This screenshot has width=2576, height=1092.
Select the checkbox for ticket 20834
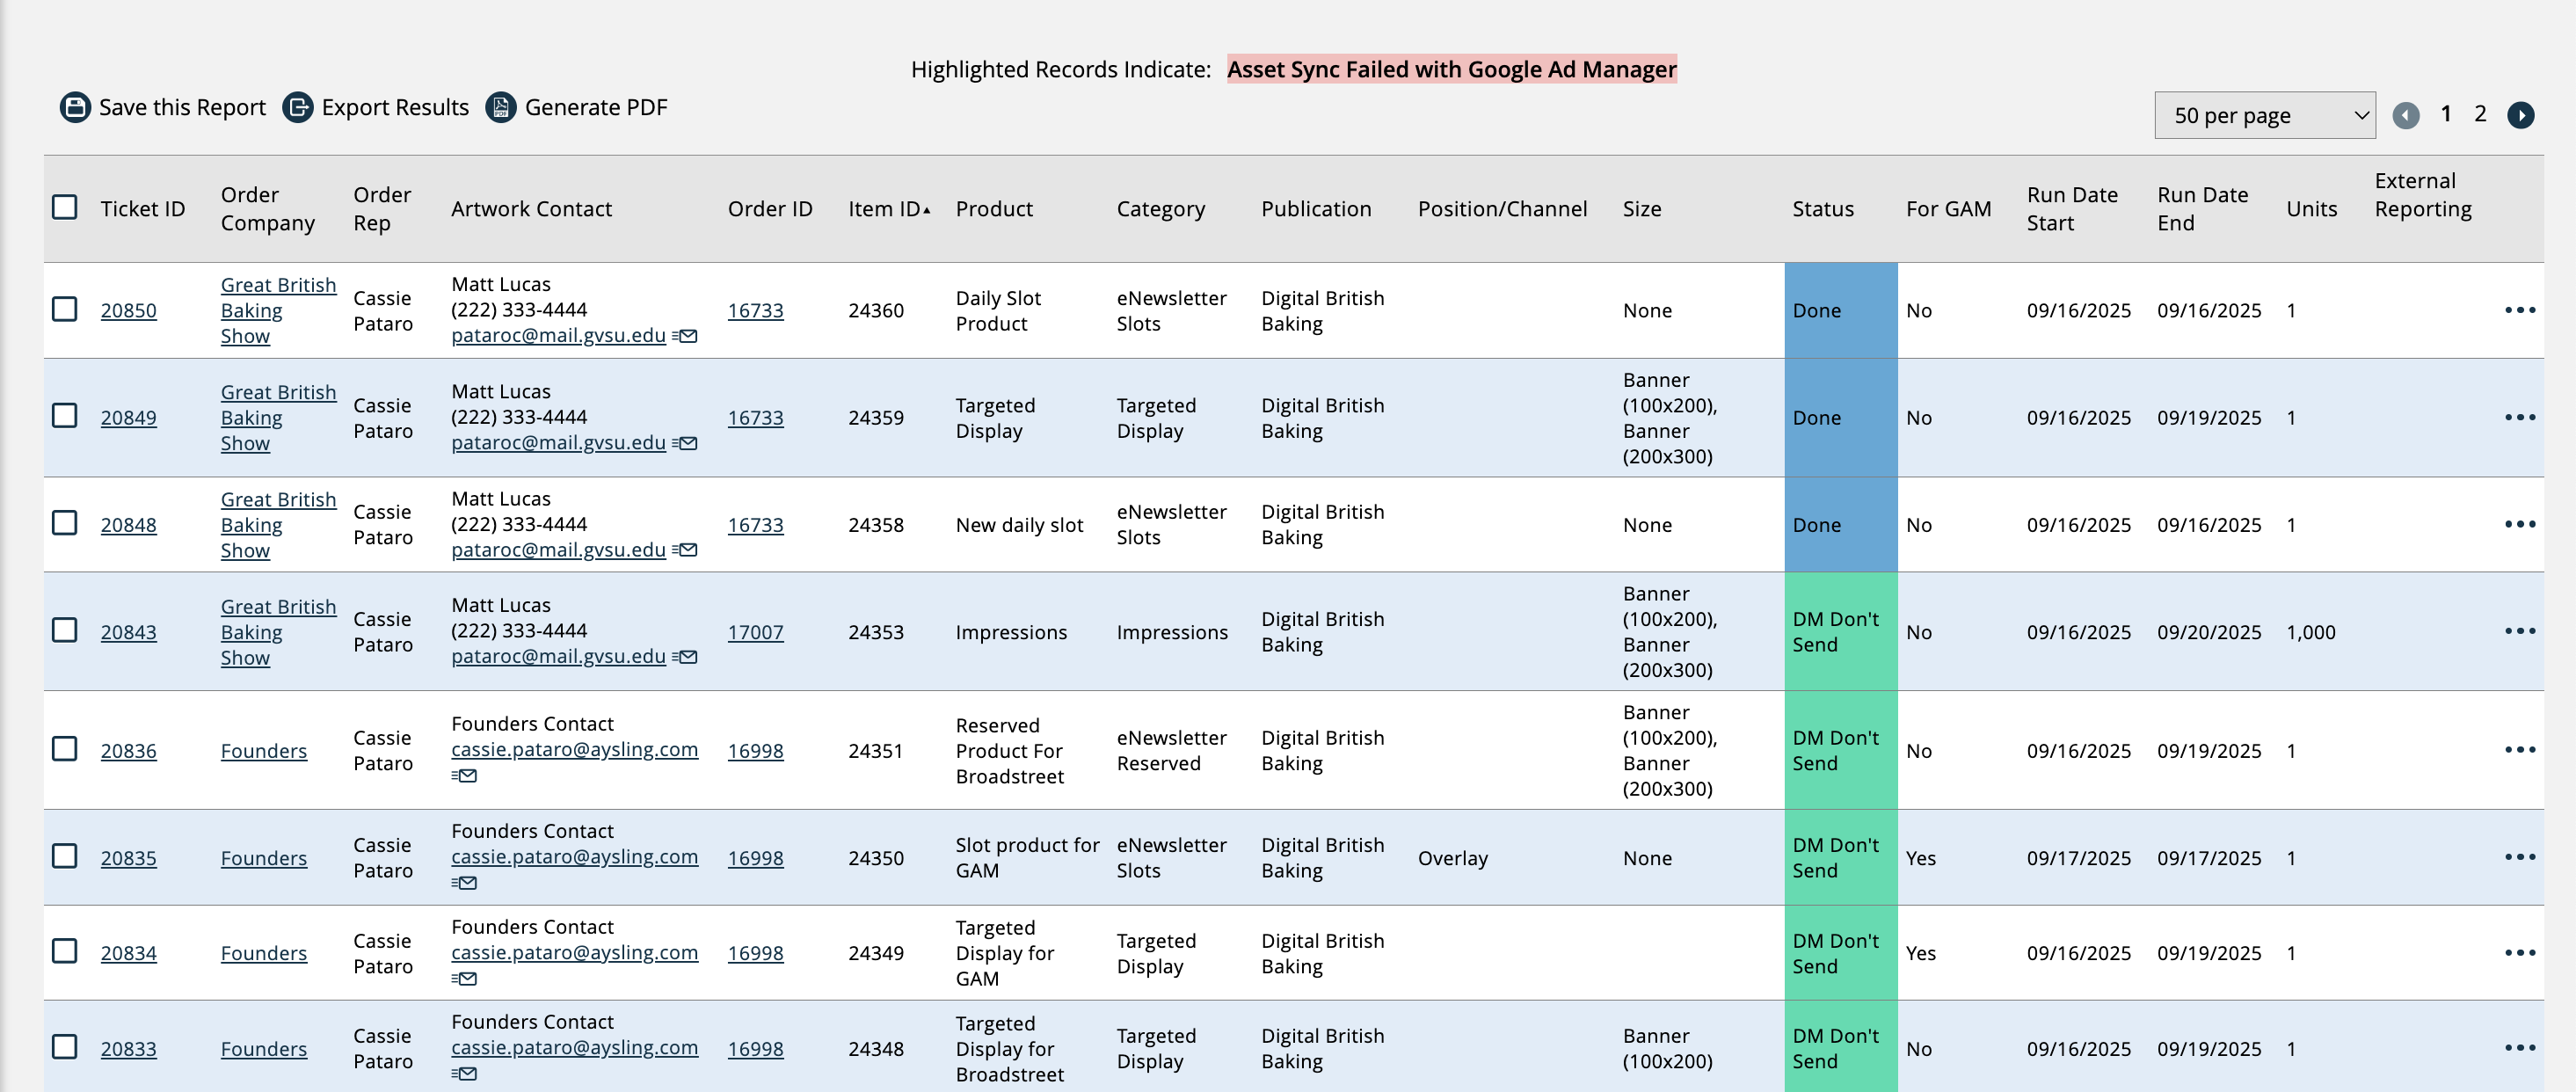coord(65,951)
